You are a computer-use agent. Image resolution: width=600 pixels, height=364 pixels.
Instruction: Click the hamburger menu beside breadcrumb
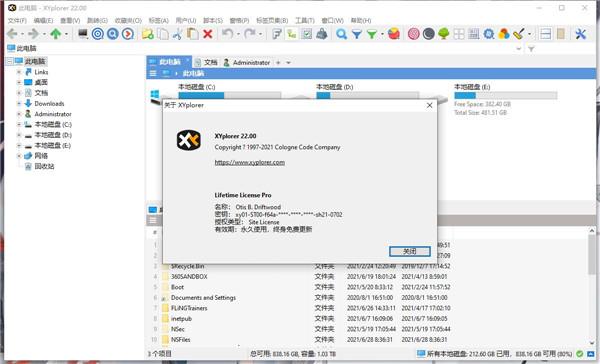point(153,73)
